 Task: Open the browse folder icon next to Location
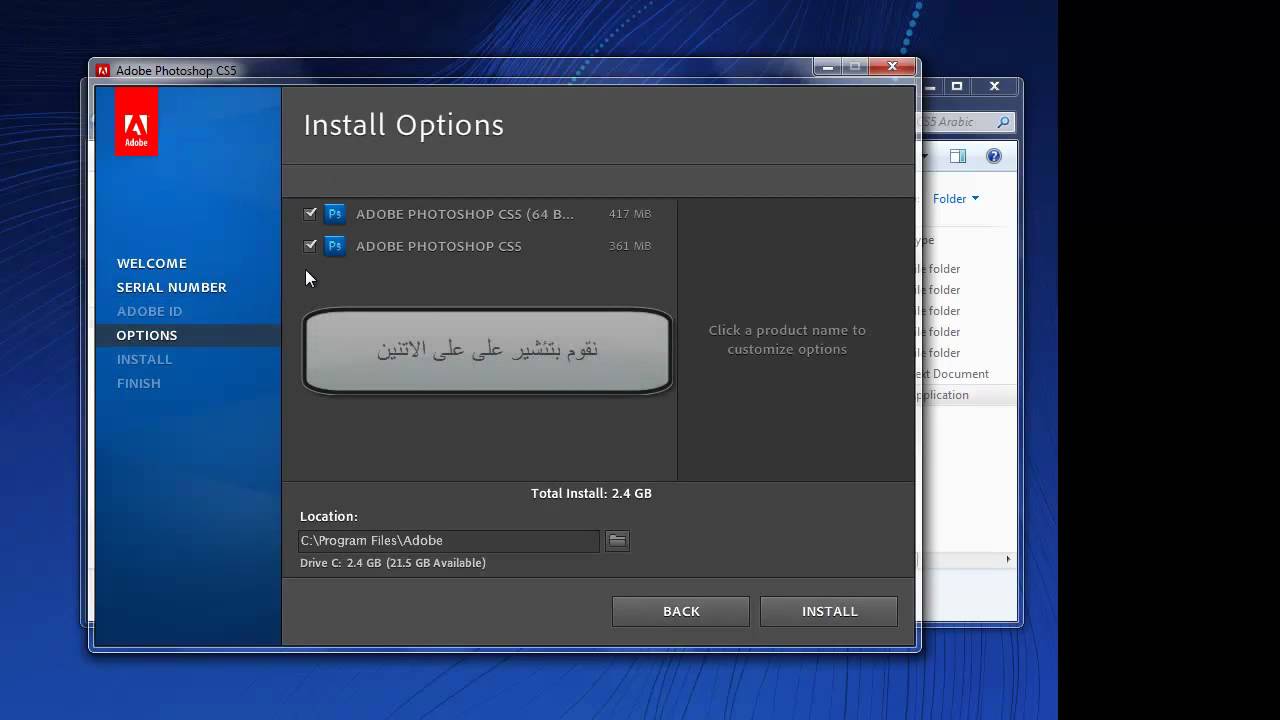click(x=618, y=541)
